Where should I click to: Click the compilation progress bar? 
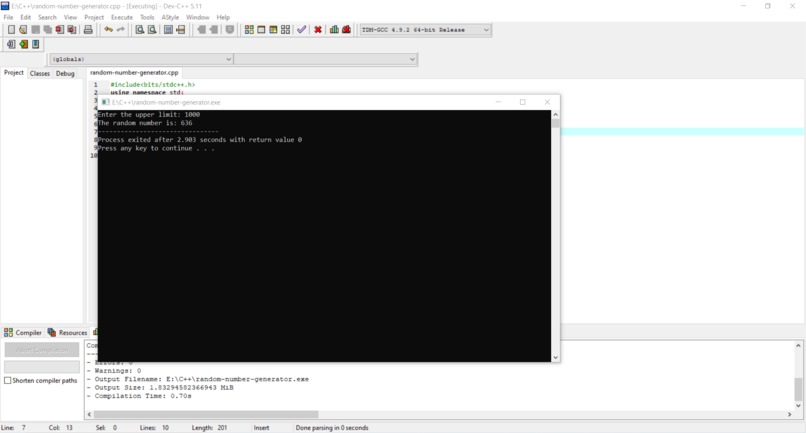point(42,367)
